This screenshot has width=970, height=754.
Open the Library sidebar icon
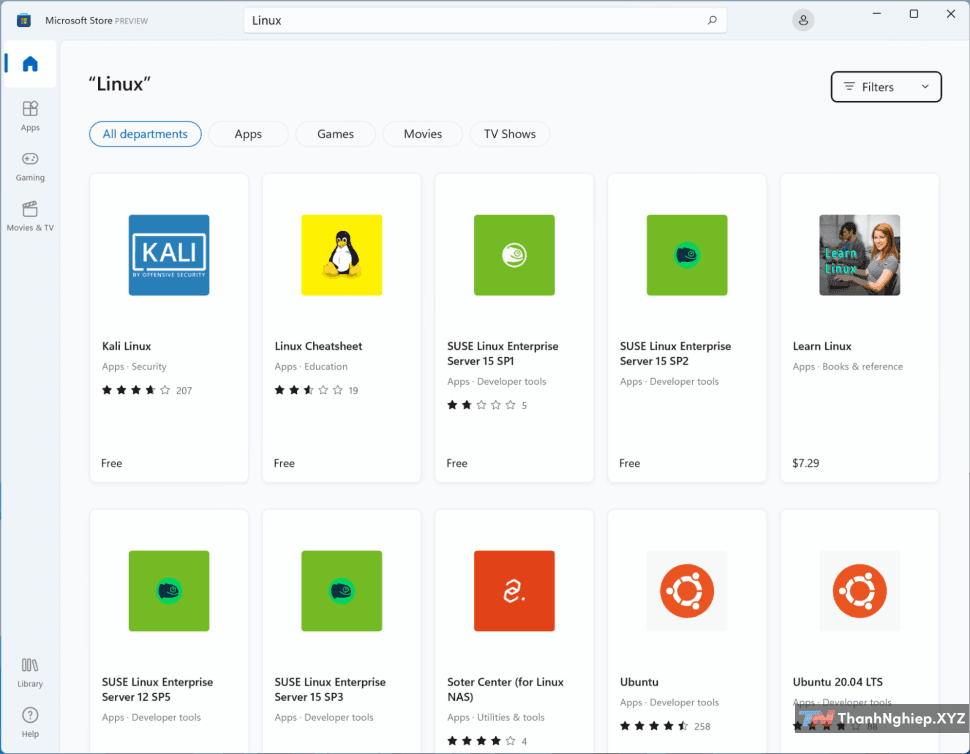point(30,672)
